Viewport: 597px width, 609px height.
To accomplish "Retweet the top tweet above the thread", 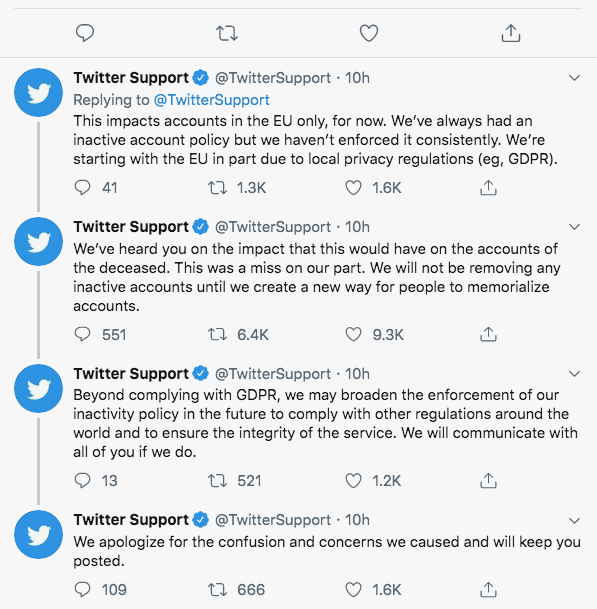I will click(x=227, y=33).
